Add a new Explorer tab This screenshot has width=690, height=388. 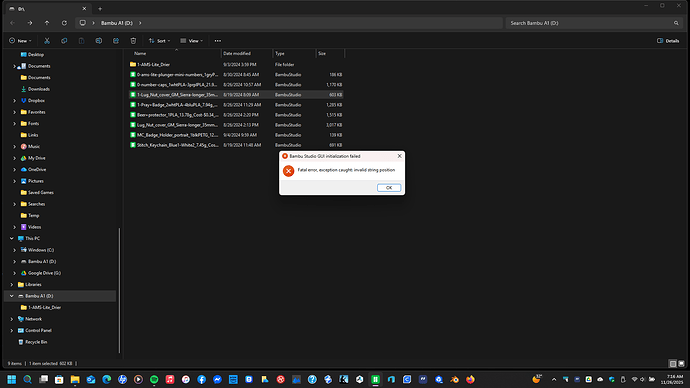point(100,8)
